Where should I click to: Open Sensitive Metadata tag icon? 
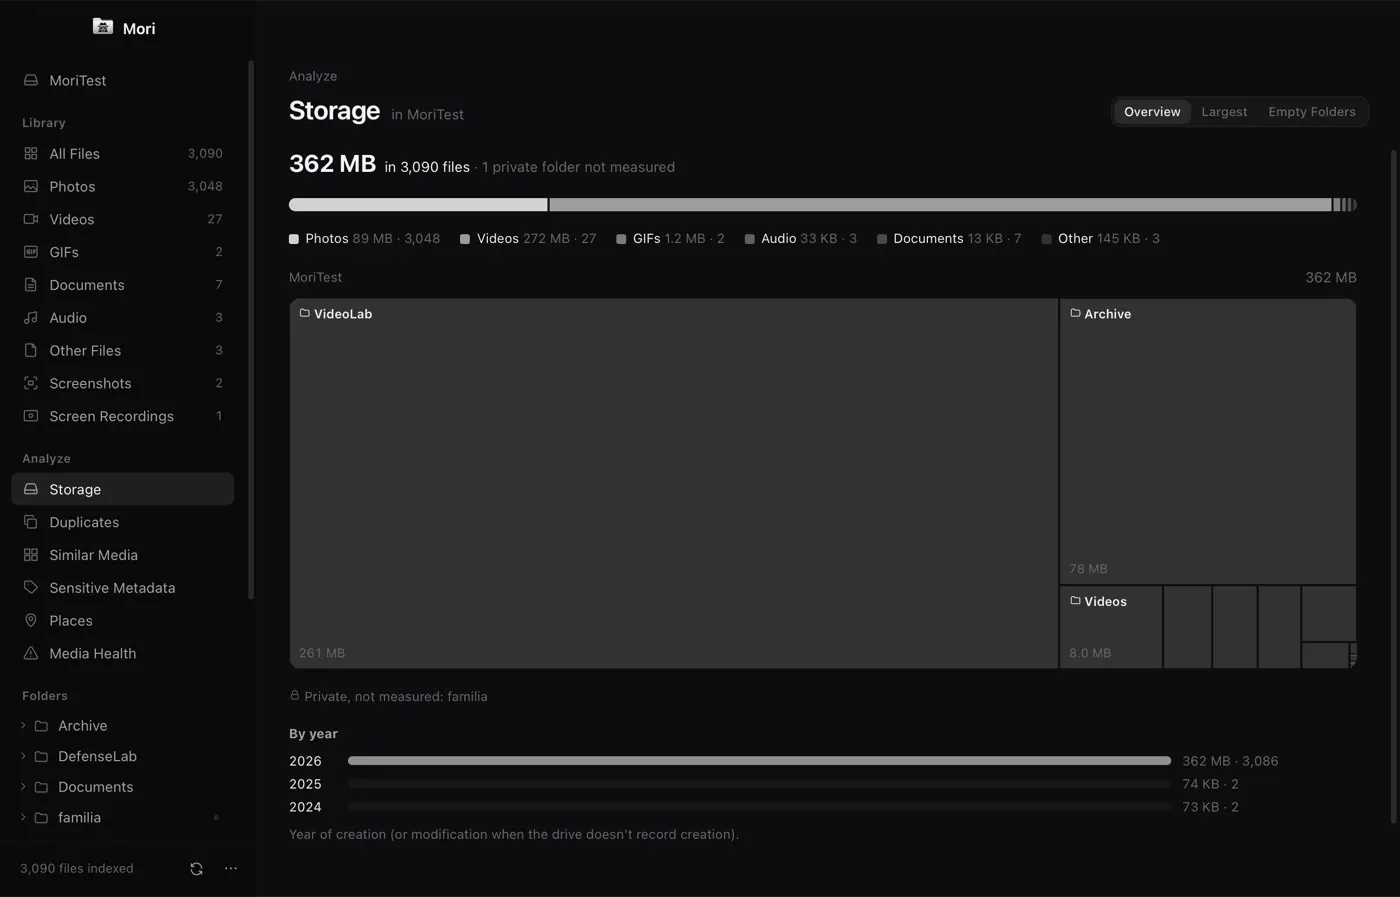coord(31,588)
